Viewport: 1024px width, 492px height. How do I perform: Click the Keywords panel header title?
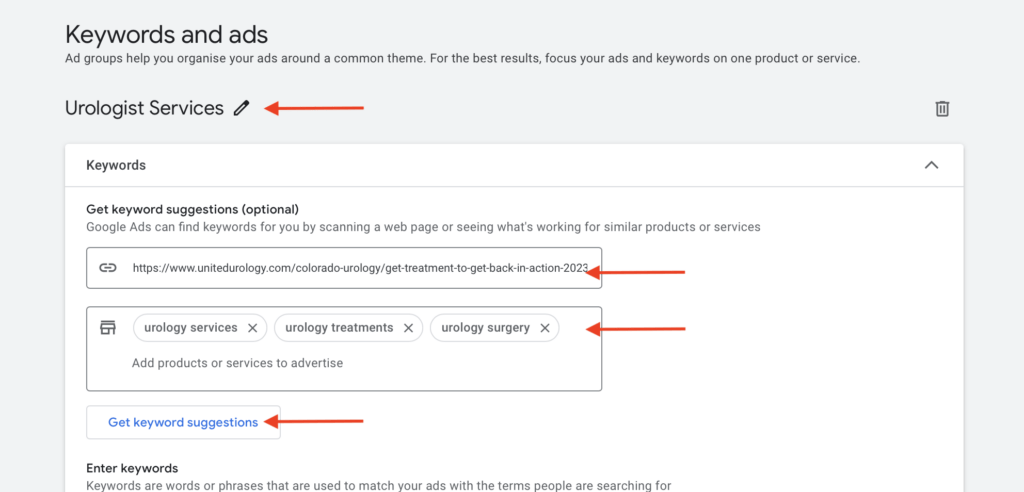pos(116,165)
